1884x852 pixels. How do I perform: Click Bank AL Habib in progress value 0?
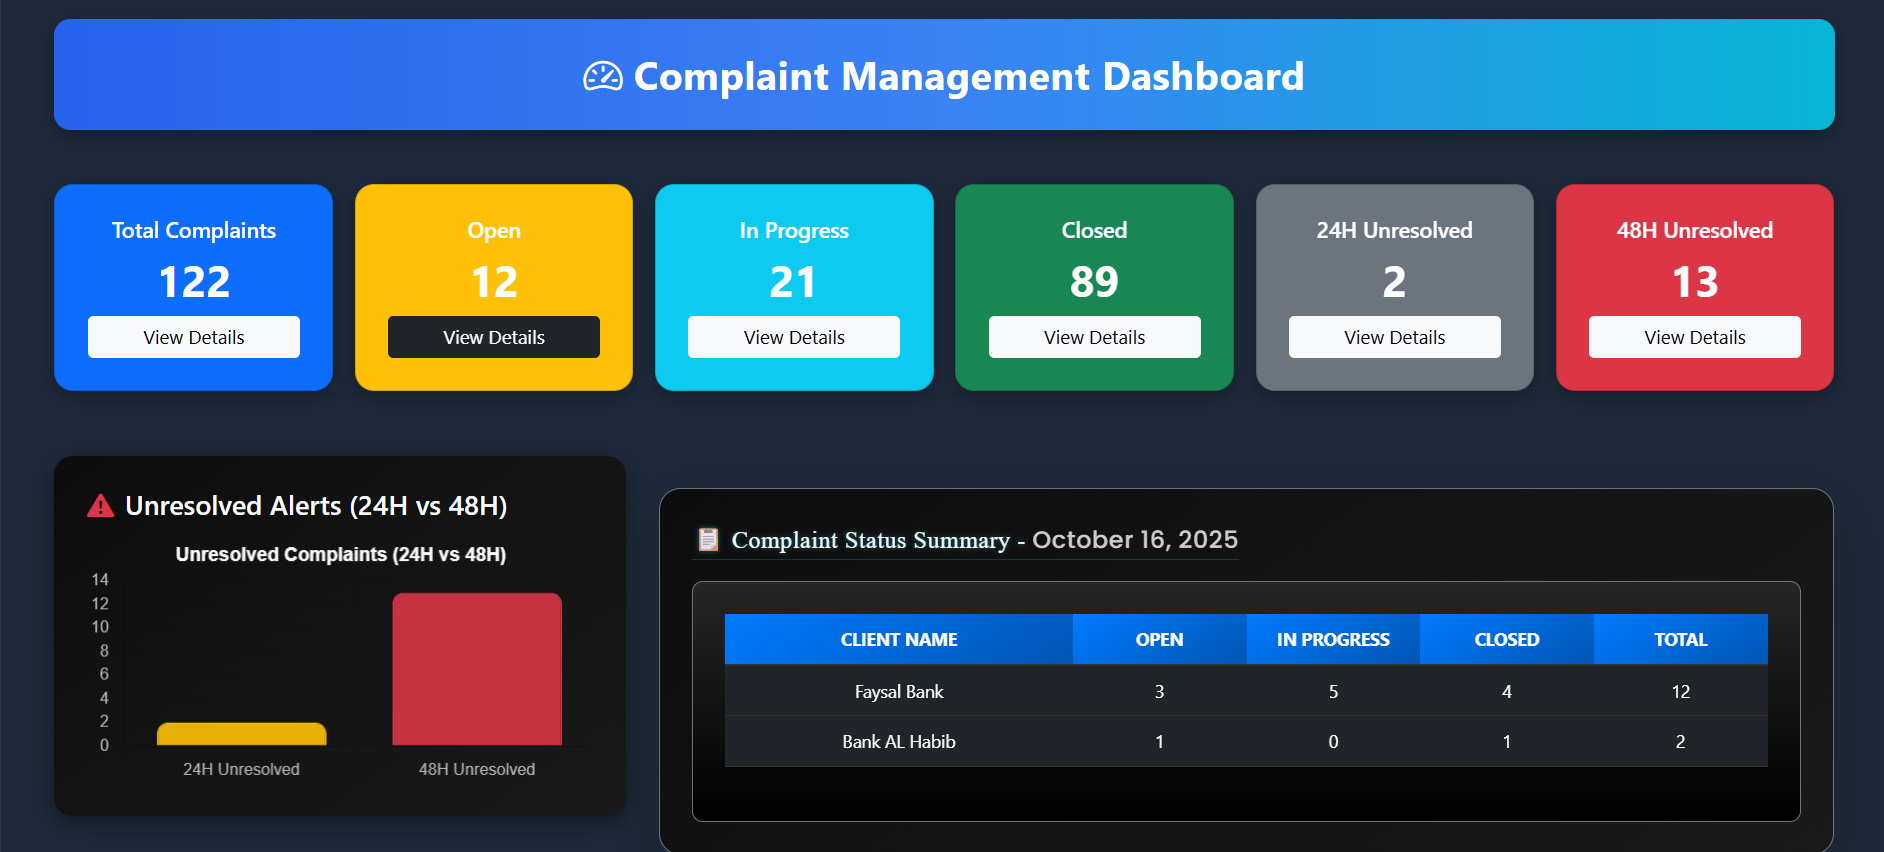(x=1333, y=742)
